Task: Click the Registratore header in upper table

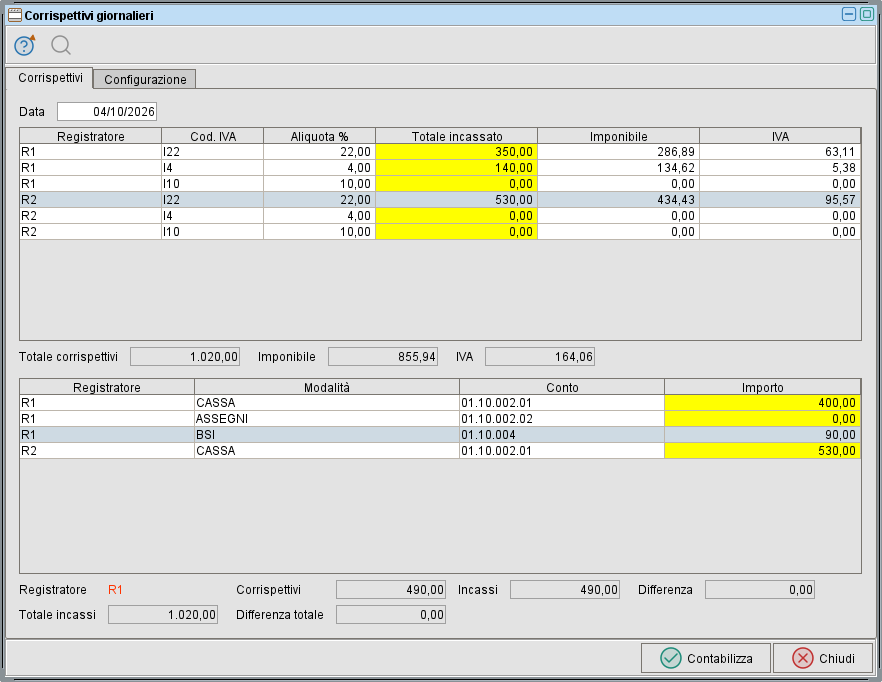Action: 91,136
